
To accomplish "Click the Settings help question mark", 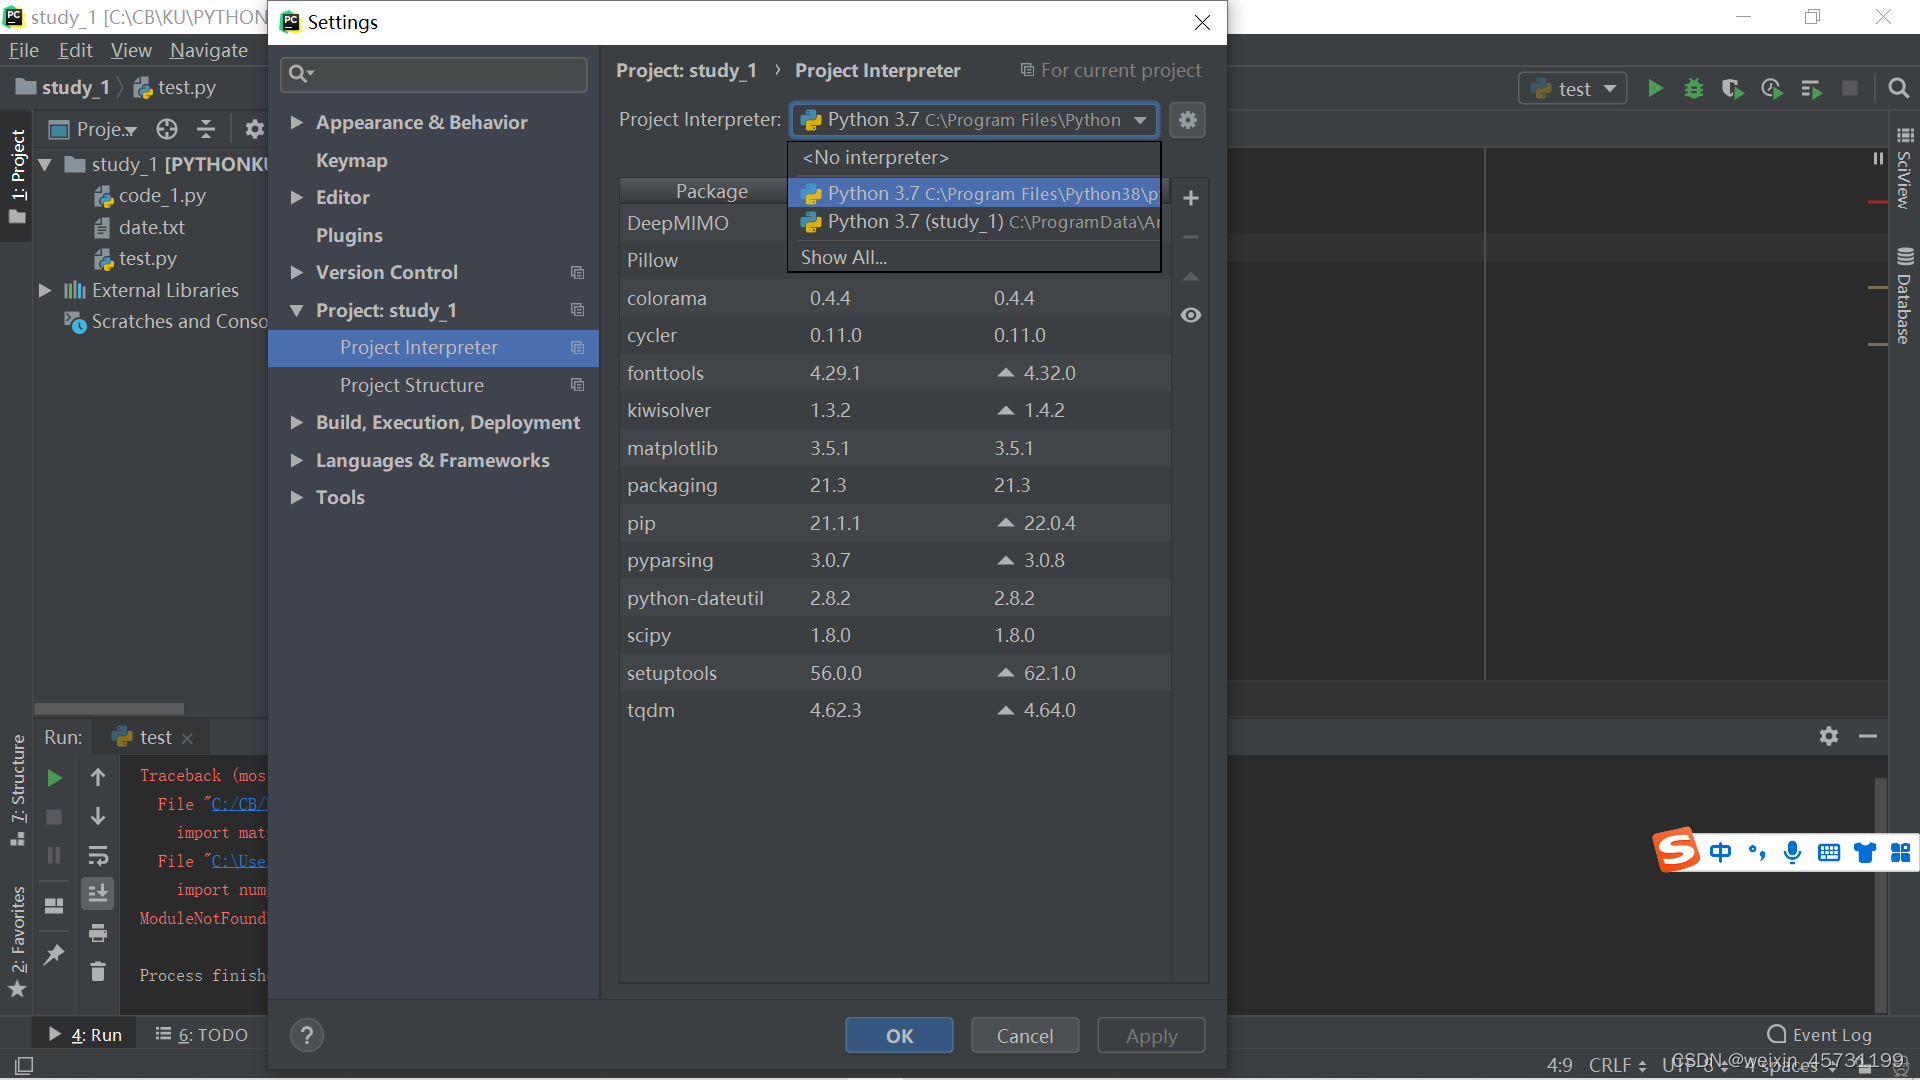I will [307, 1035].
